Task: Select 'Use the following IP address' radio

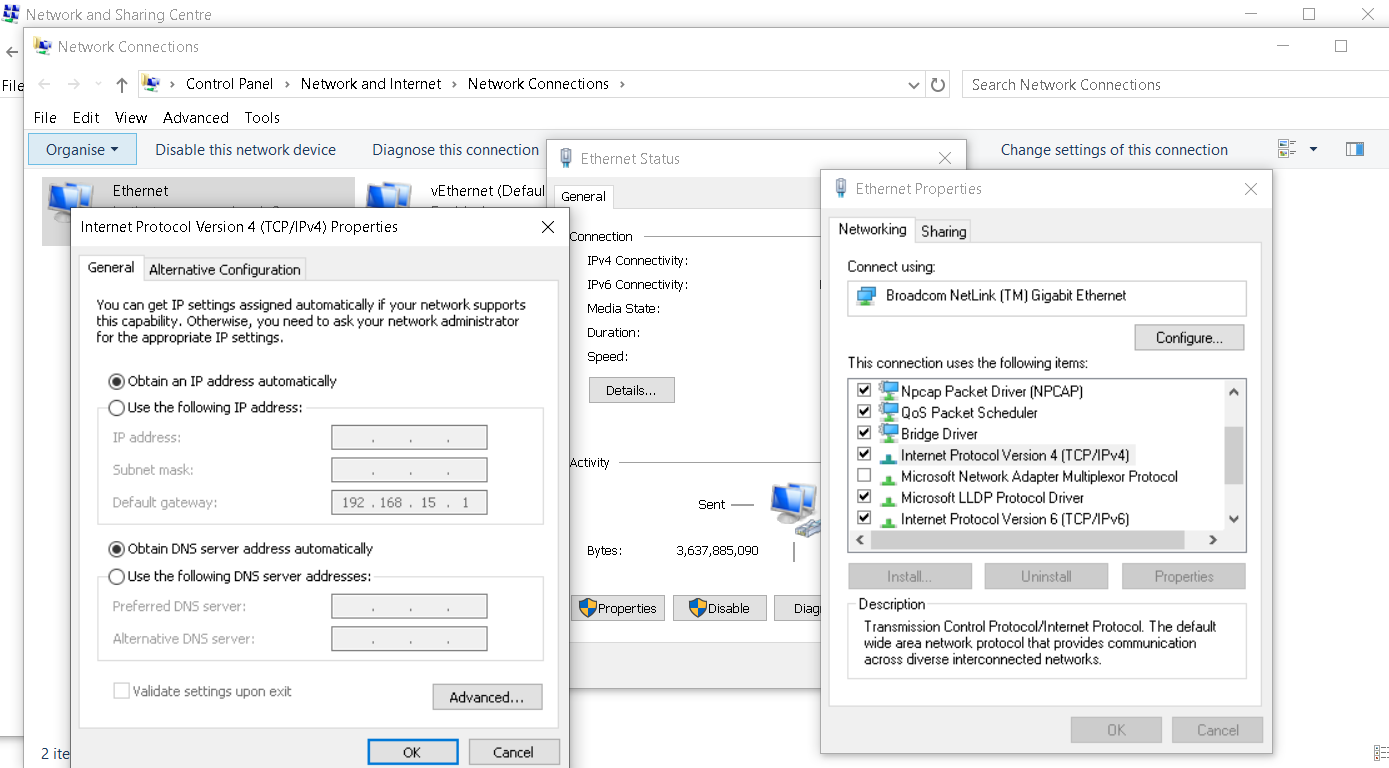Action: point(117,408)
